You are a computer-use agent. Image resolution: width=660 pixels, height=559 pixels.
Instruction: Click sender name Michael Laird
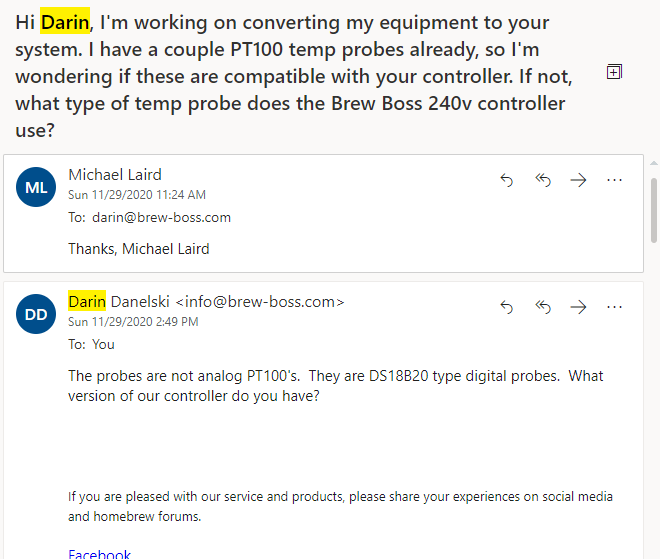(x=115, y=175)
